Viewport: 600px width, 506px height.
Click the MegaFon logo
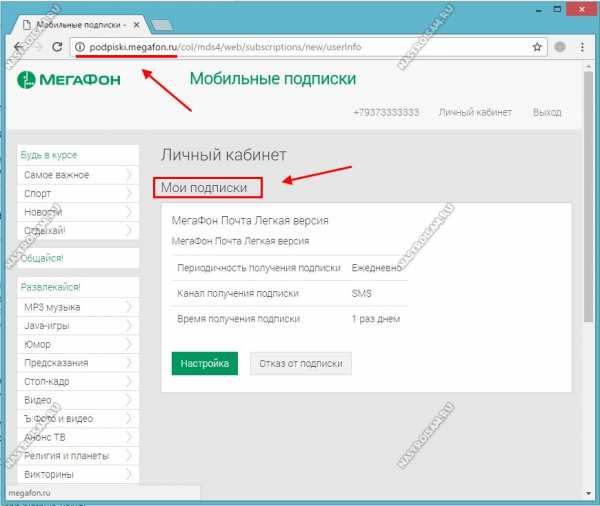[x=69, y=79]
